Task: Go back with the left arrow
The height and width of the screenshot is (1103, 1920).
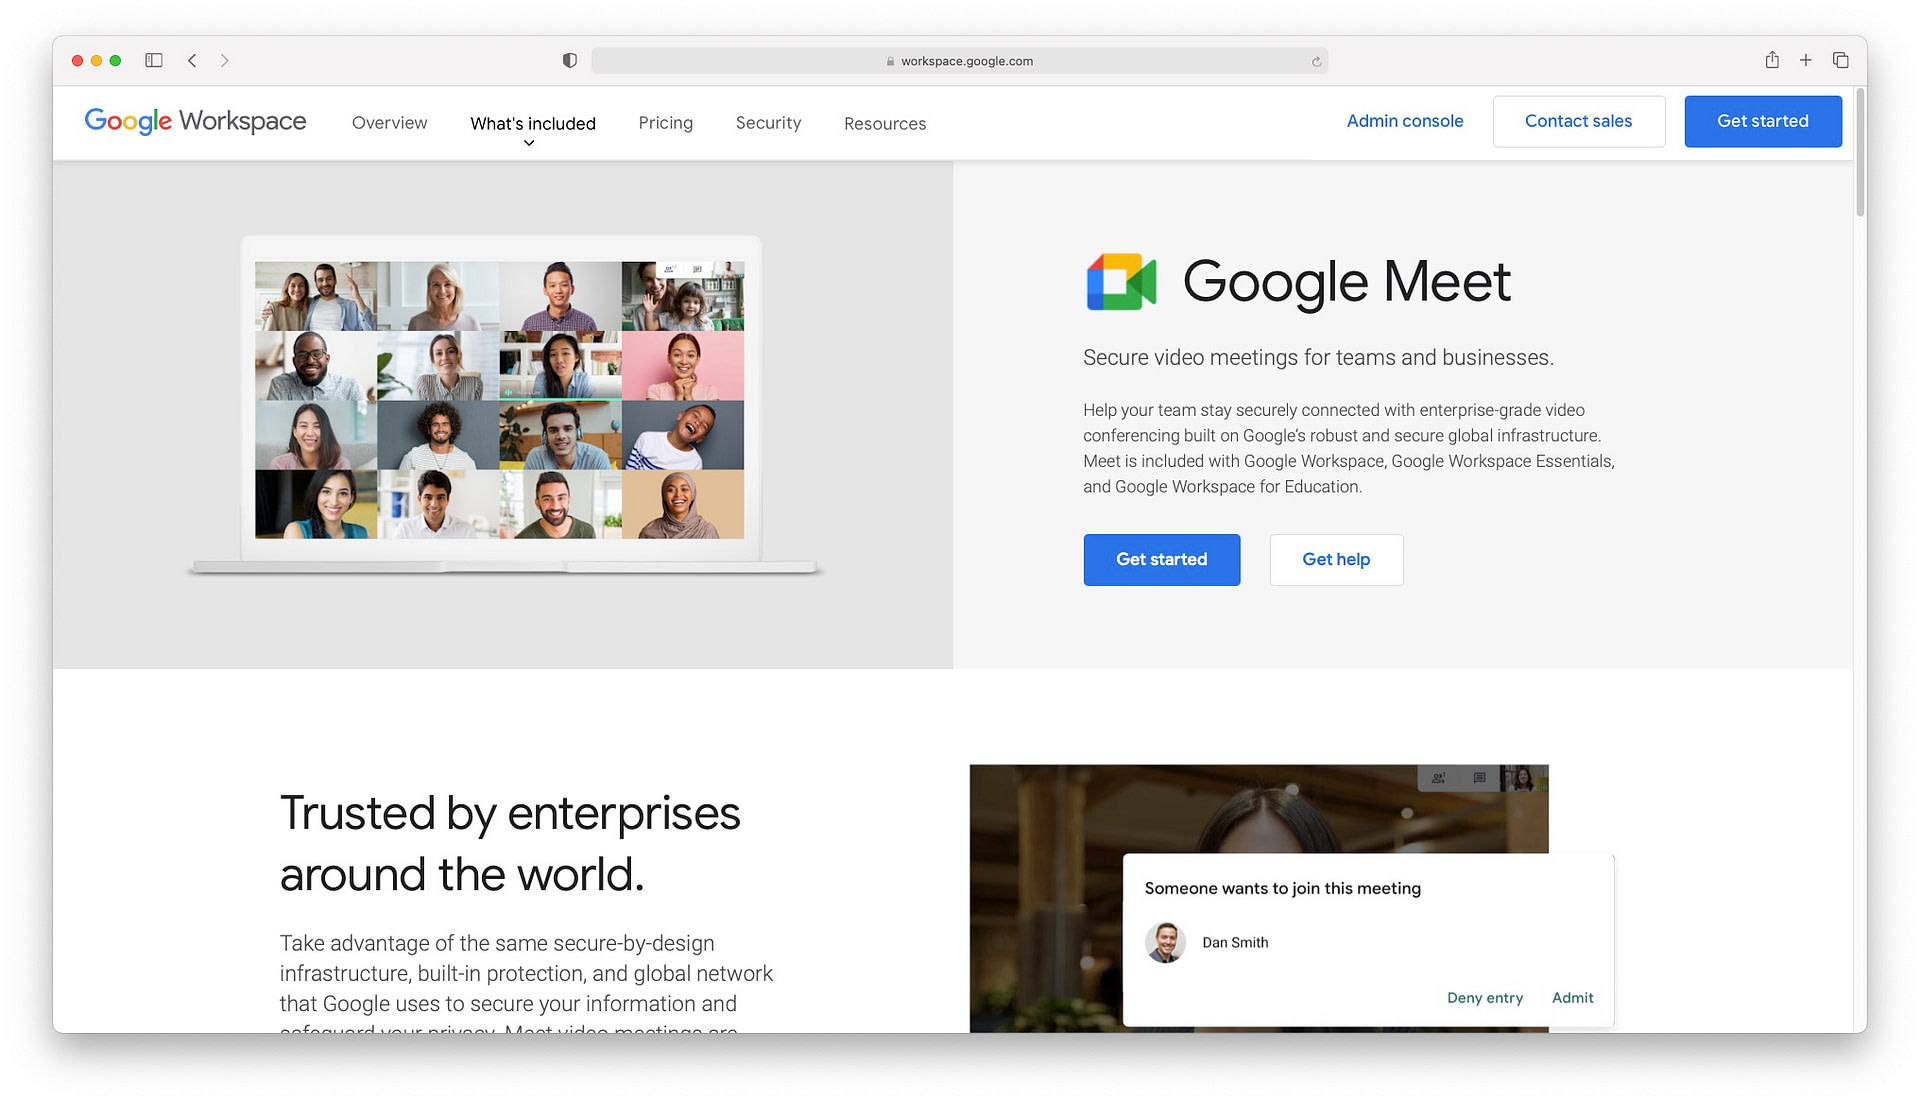Action: 192,60
